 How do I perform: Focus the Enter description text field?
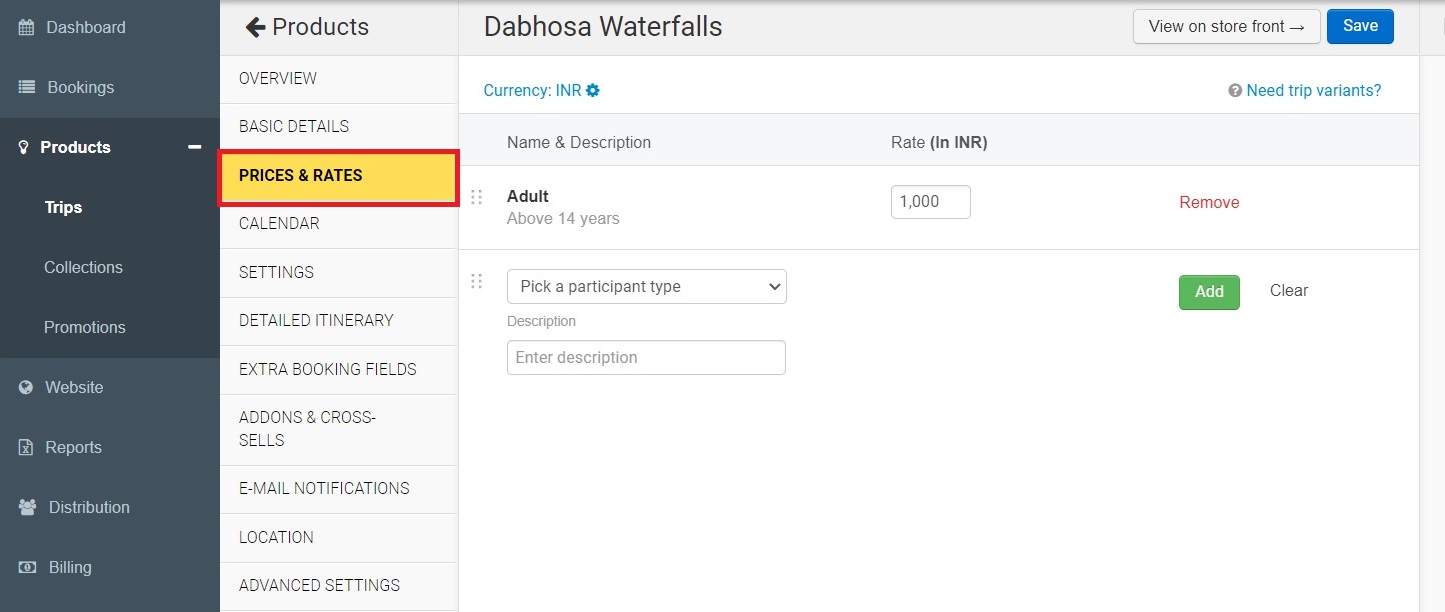point(646,357)
